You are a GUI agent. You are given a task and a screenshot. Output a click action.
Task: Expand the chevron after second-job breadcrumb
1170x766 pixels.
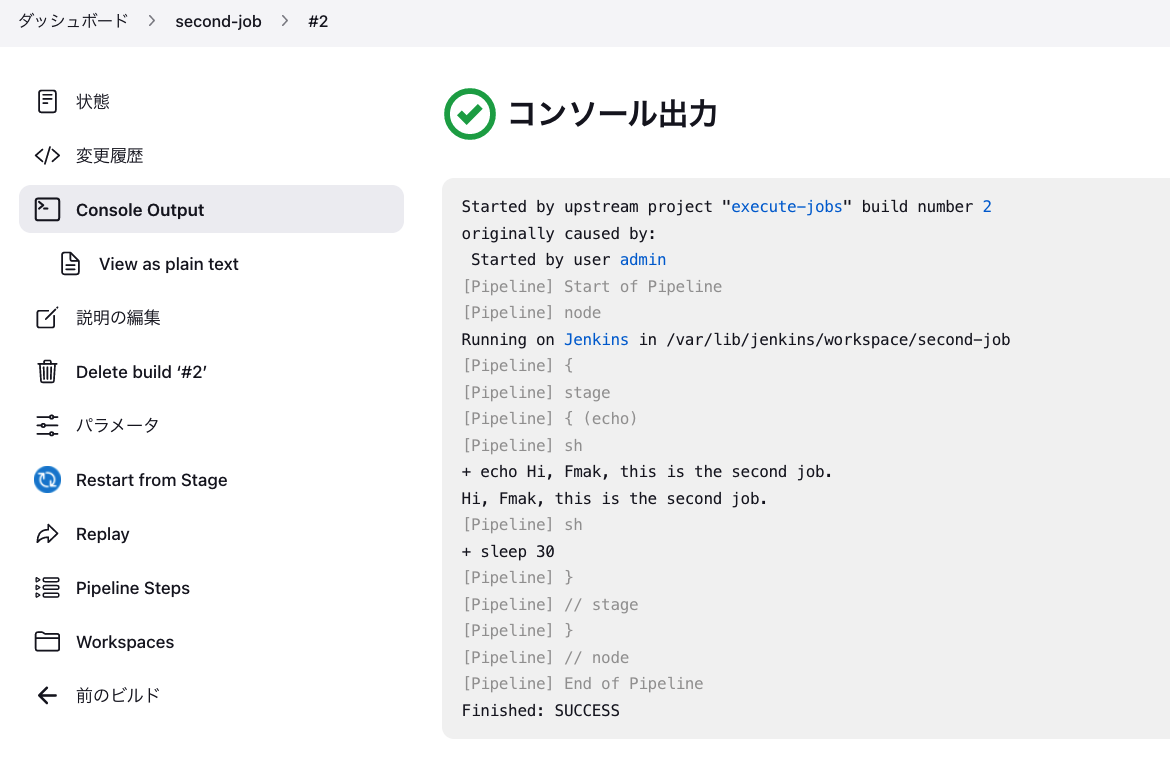285,21
